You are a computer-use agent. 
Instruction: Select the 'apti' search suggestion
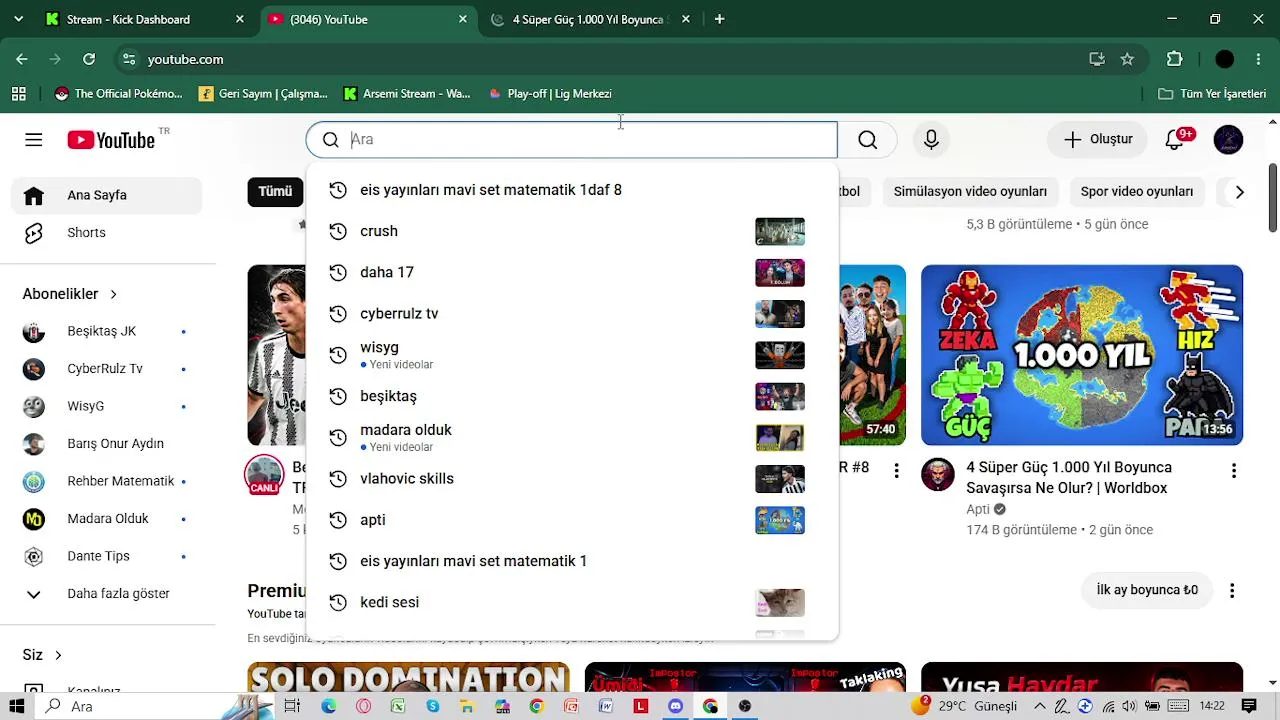tap(572, 520)
